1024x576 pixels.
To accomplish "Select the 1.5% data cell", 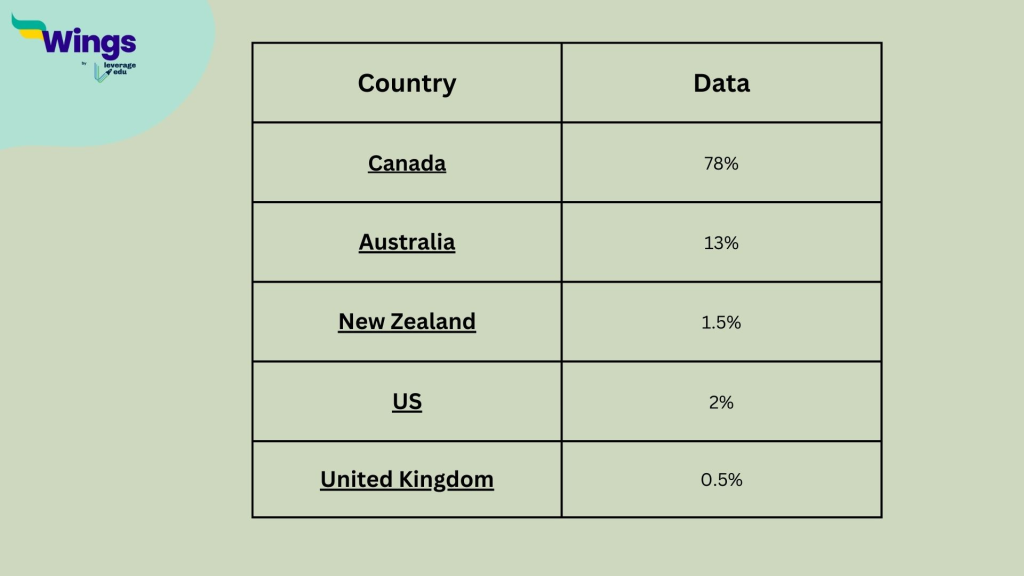I will pos(721,322).
